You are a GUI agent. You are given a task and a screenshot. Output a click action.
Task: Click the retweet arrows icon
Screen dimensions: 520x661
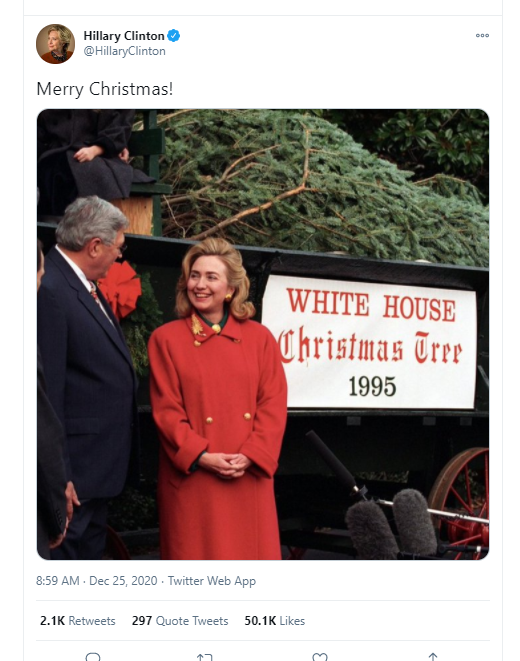(x=205, y=657)
